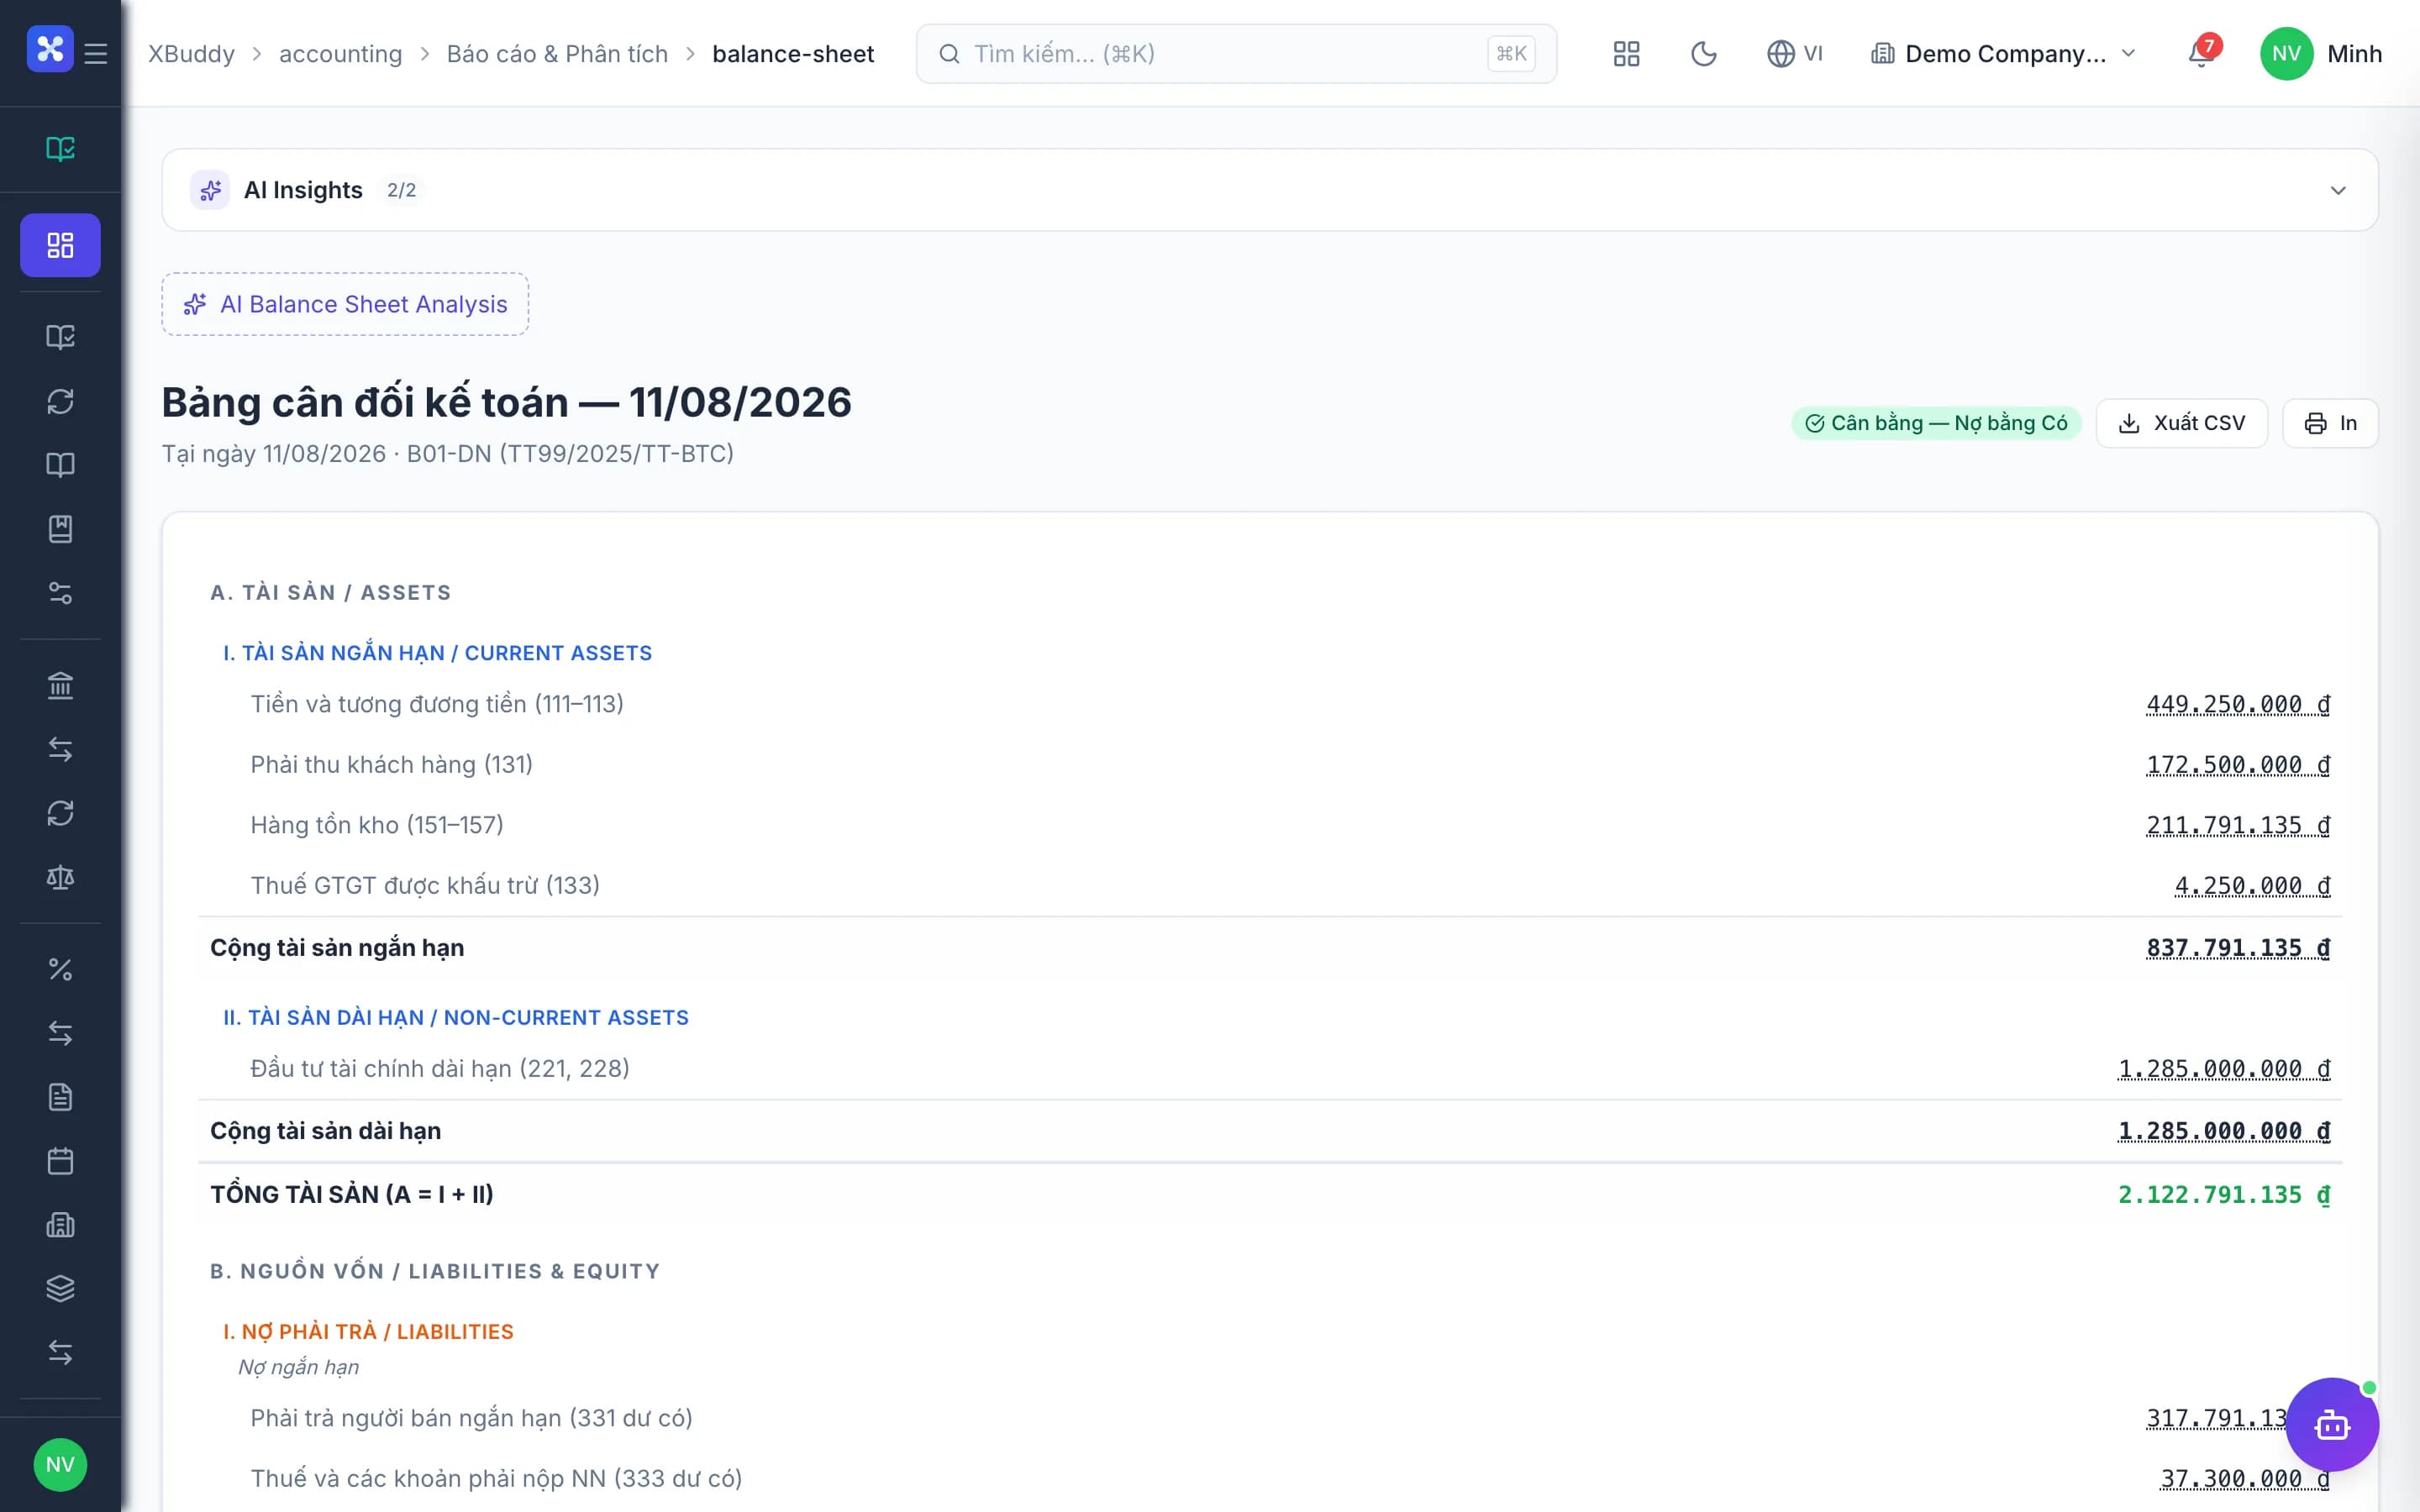Click the AI Insights sparkle icon
Viewport: 2420px width, 1512px height.
210,190
